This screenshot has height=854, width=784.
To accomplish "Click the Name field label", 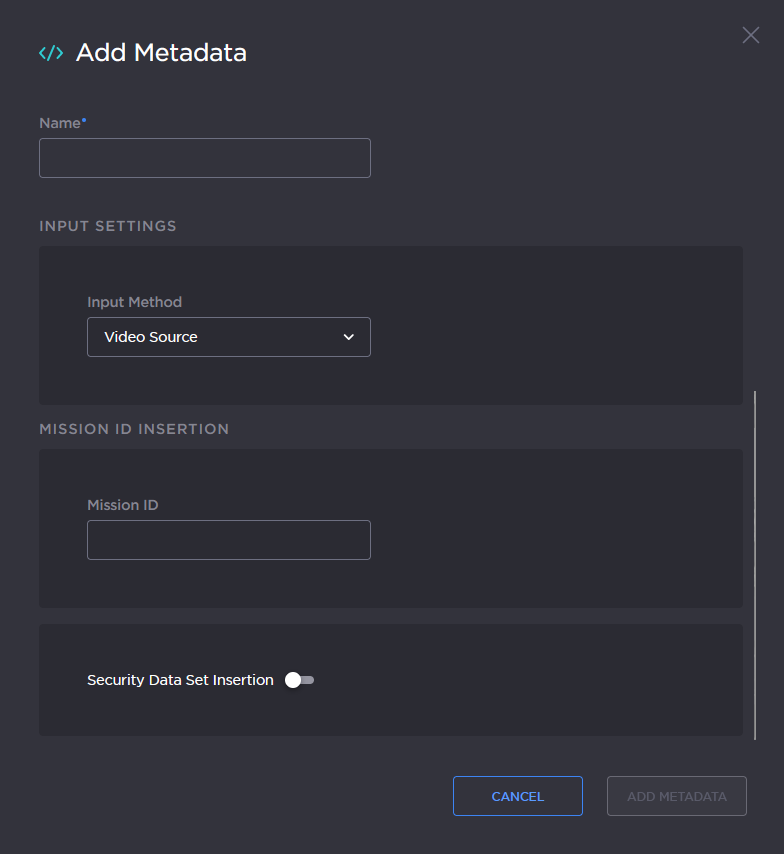I will 58,122.
